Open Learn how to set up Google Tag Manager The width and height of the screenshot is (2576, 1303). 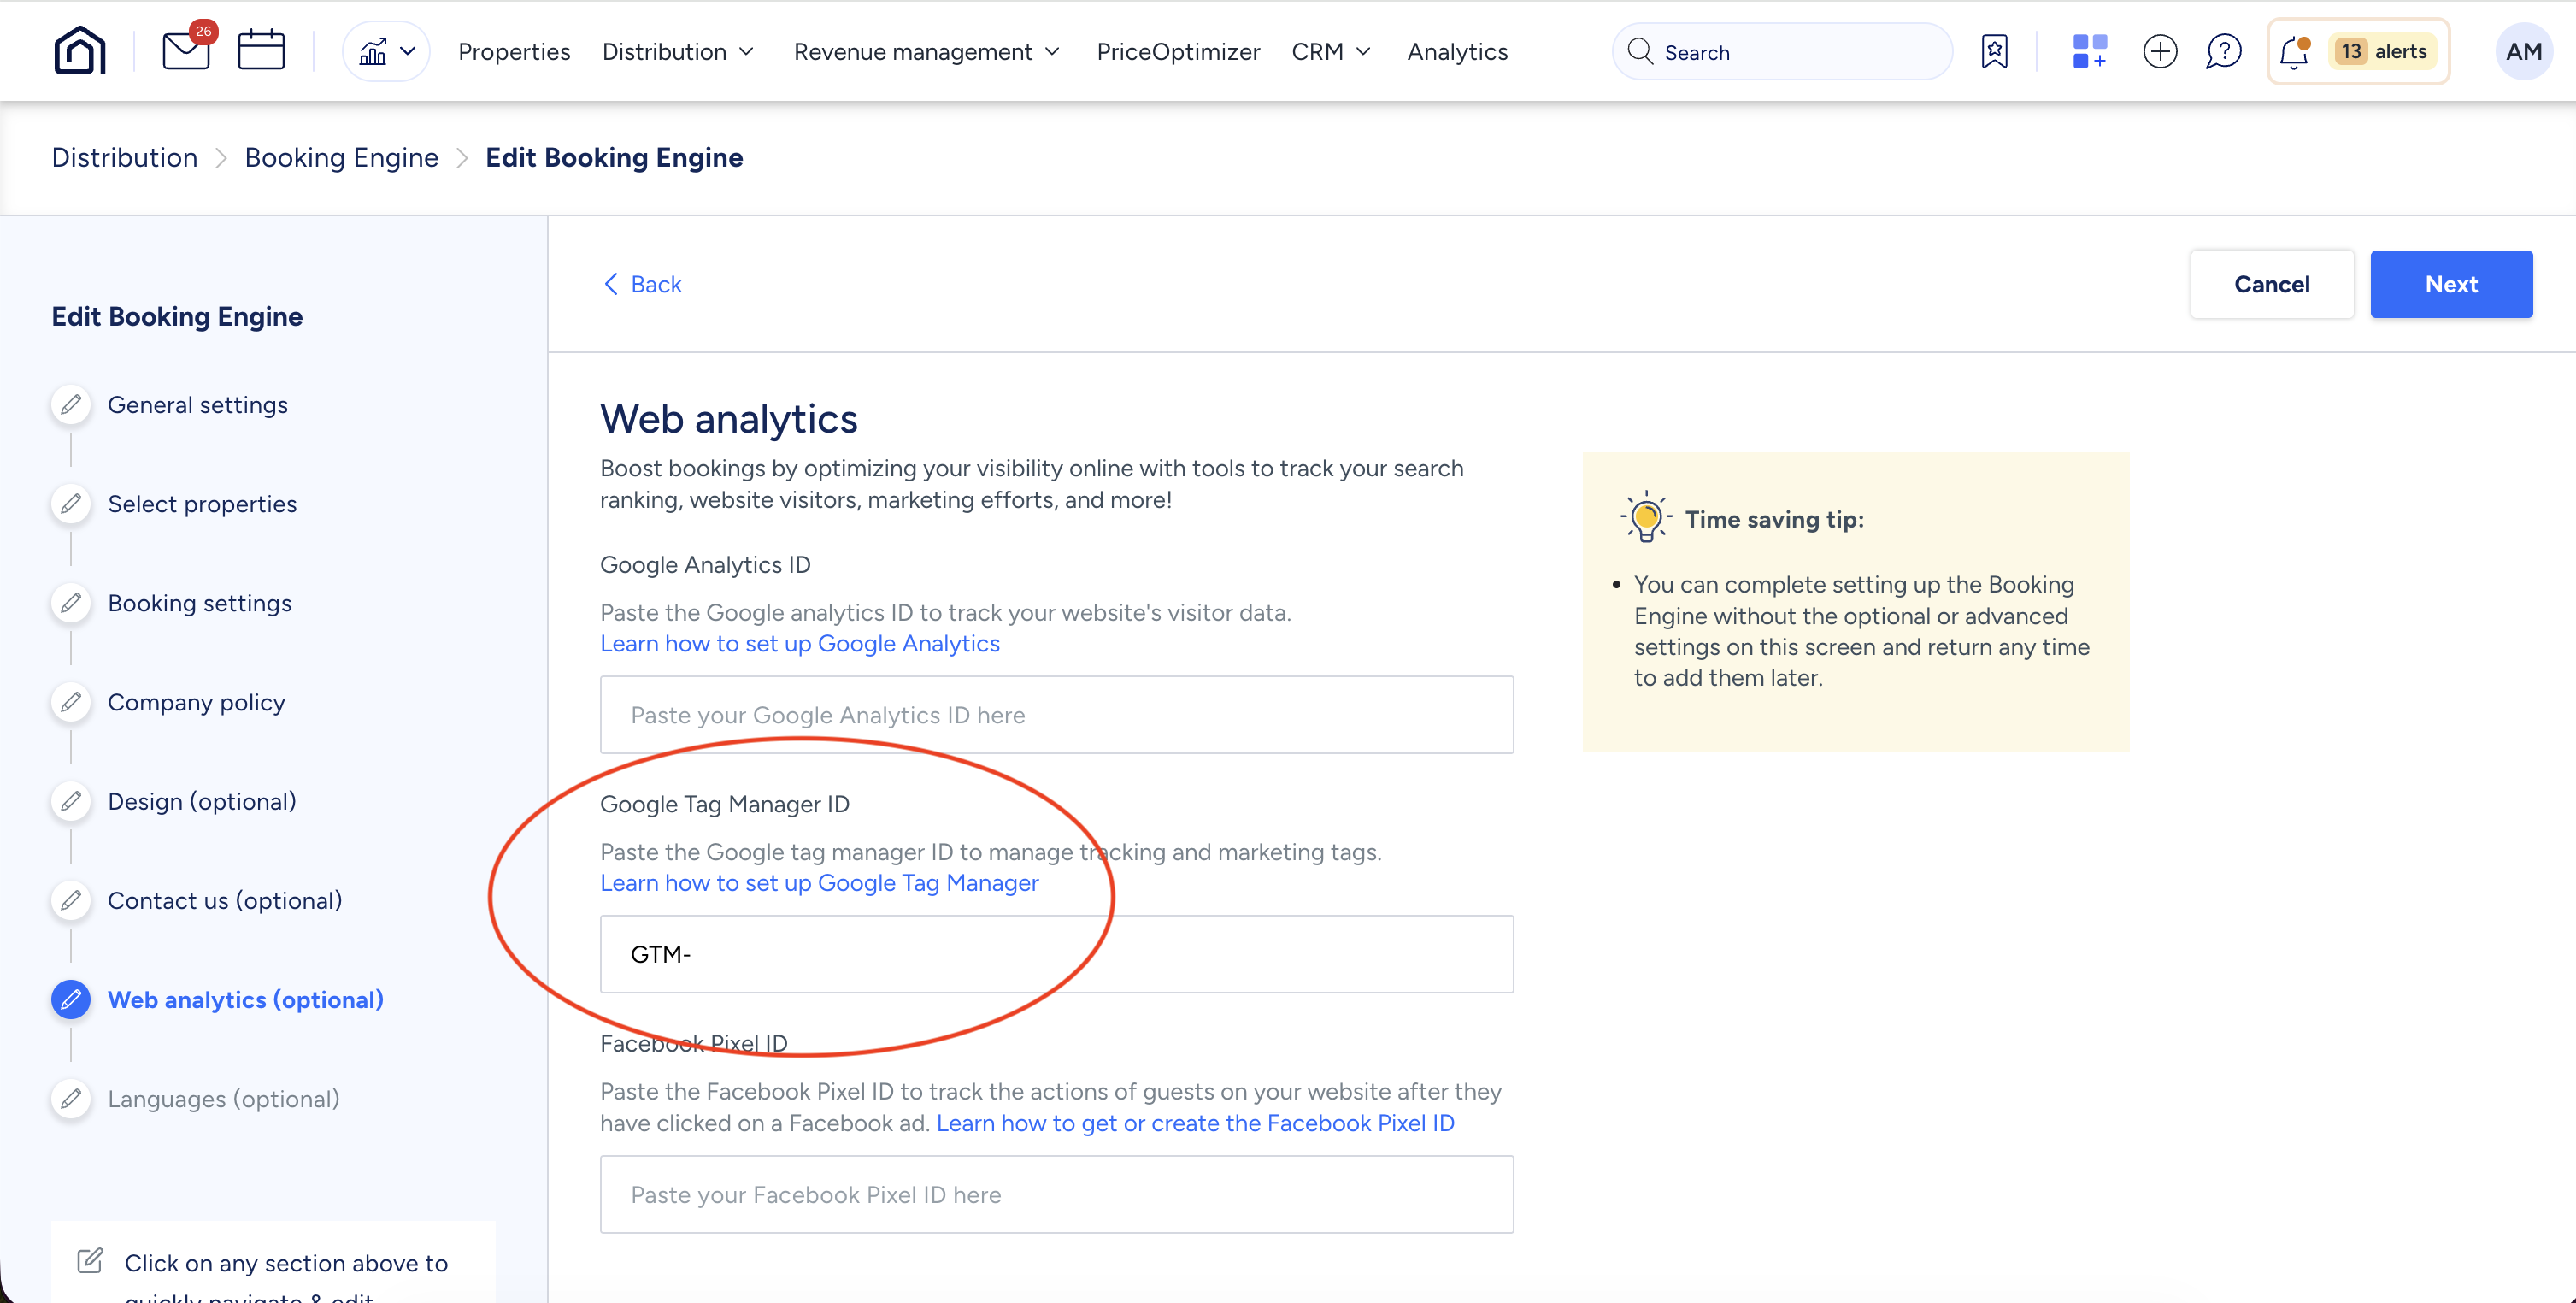(819, 883)
